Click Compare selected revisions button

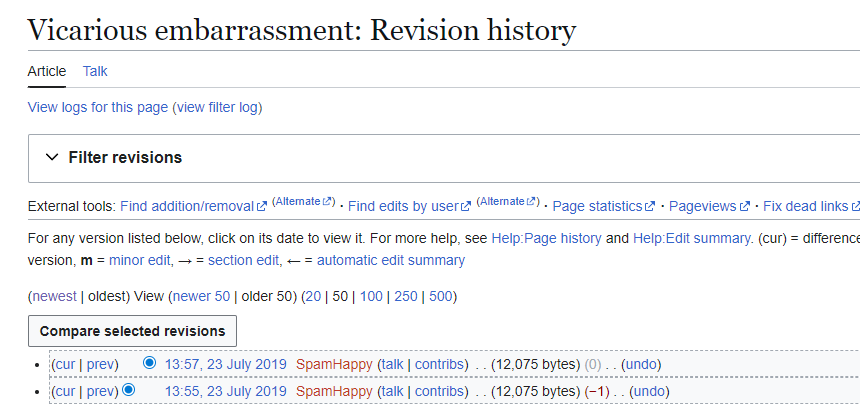pos(132,331)
